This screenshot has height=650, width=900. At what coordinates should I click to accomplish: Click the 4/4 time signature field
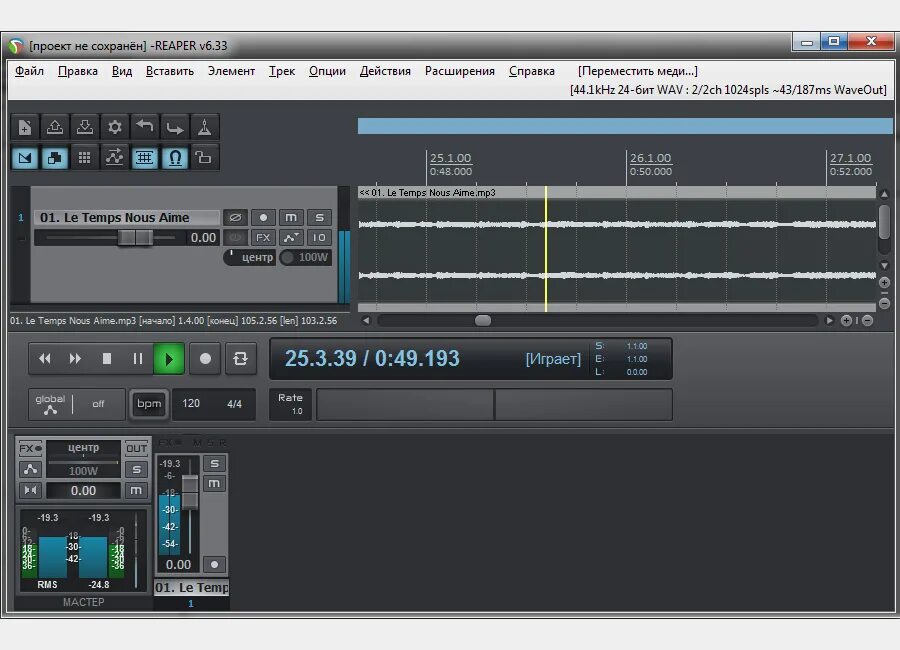pyautogui.click(x=234, y=404)
